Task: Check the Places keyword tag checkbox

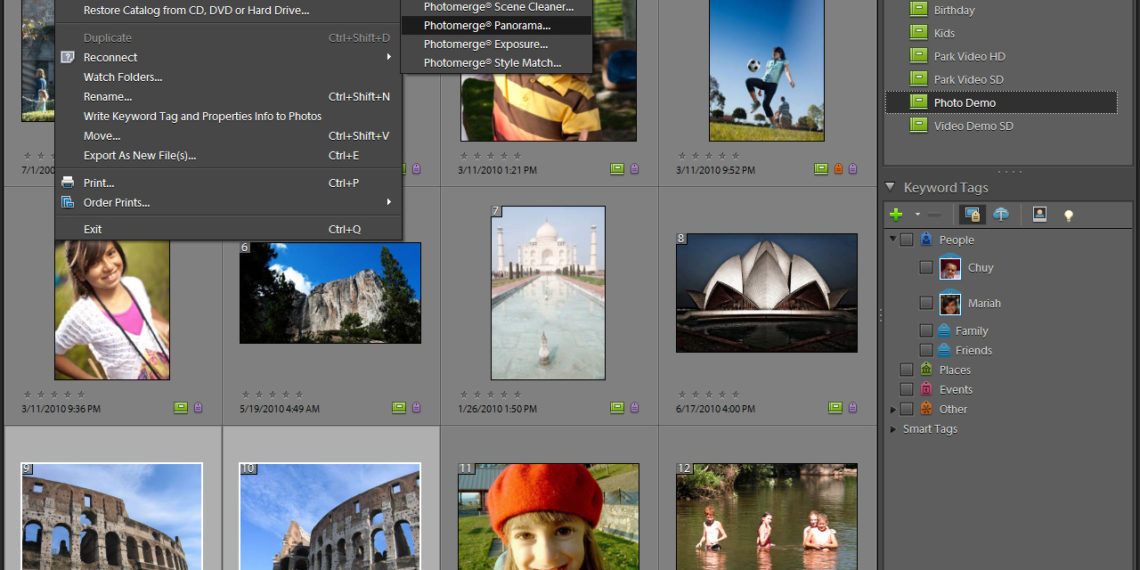Action: 907,369
